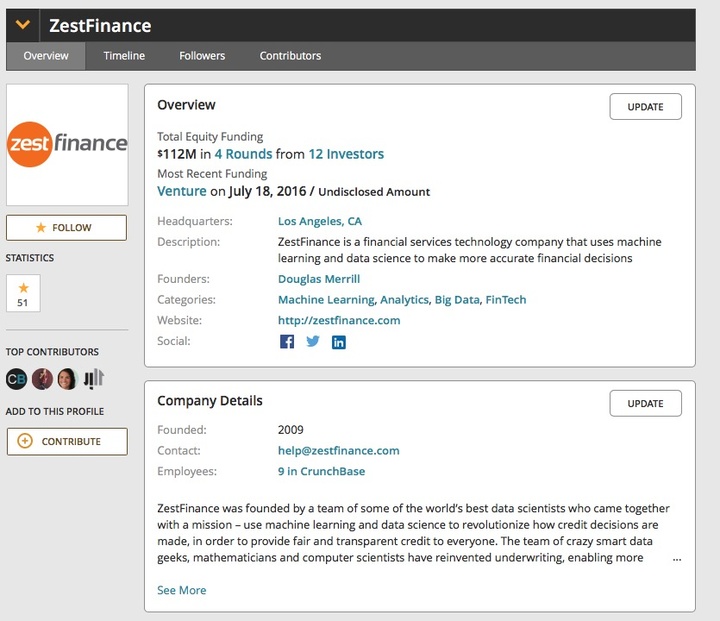Click the ZestFinance header title

click(100, 26)
